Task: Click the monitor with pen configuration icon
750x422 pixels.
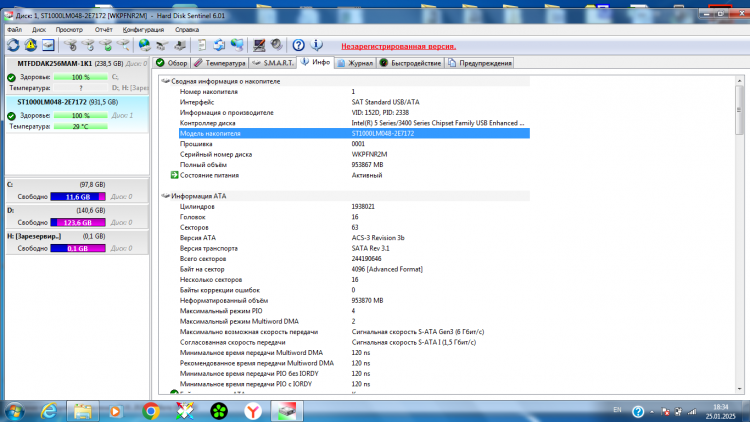Action: 259,45
